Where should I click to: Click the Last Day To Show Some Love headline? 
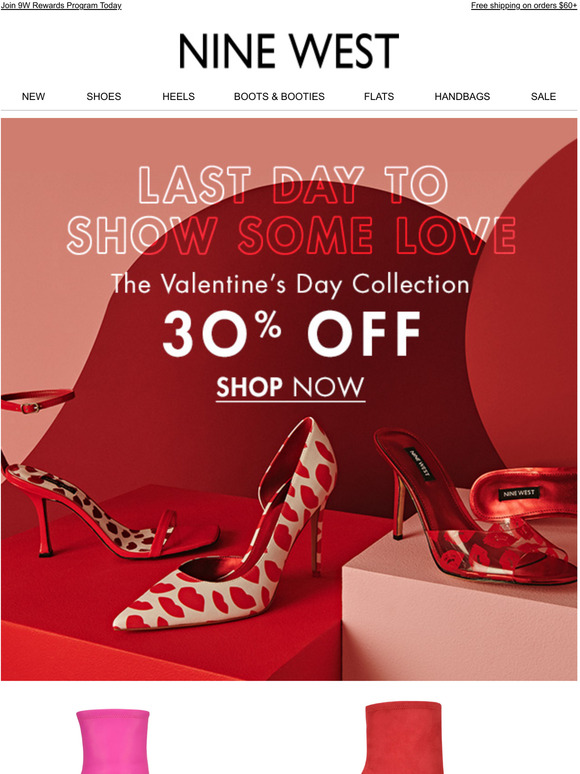pos(292,210)
